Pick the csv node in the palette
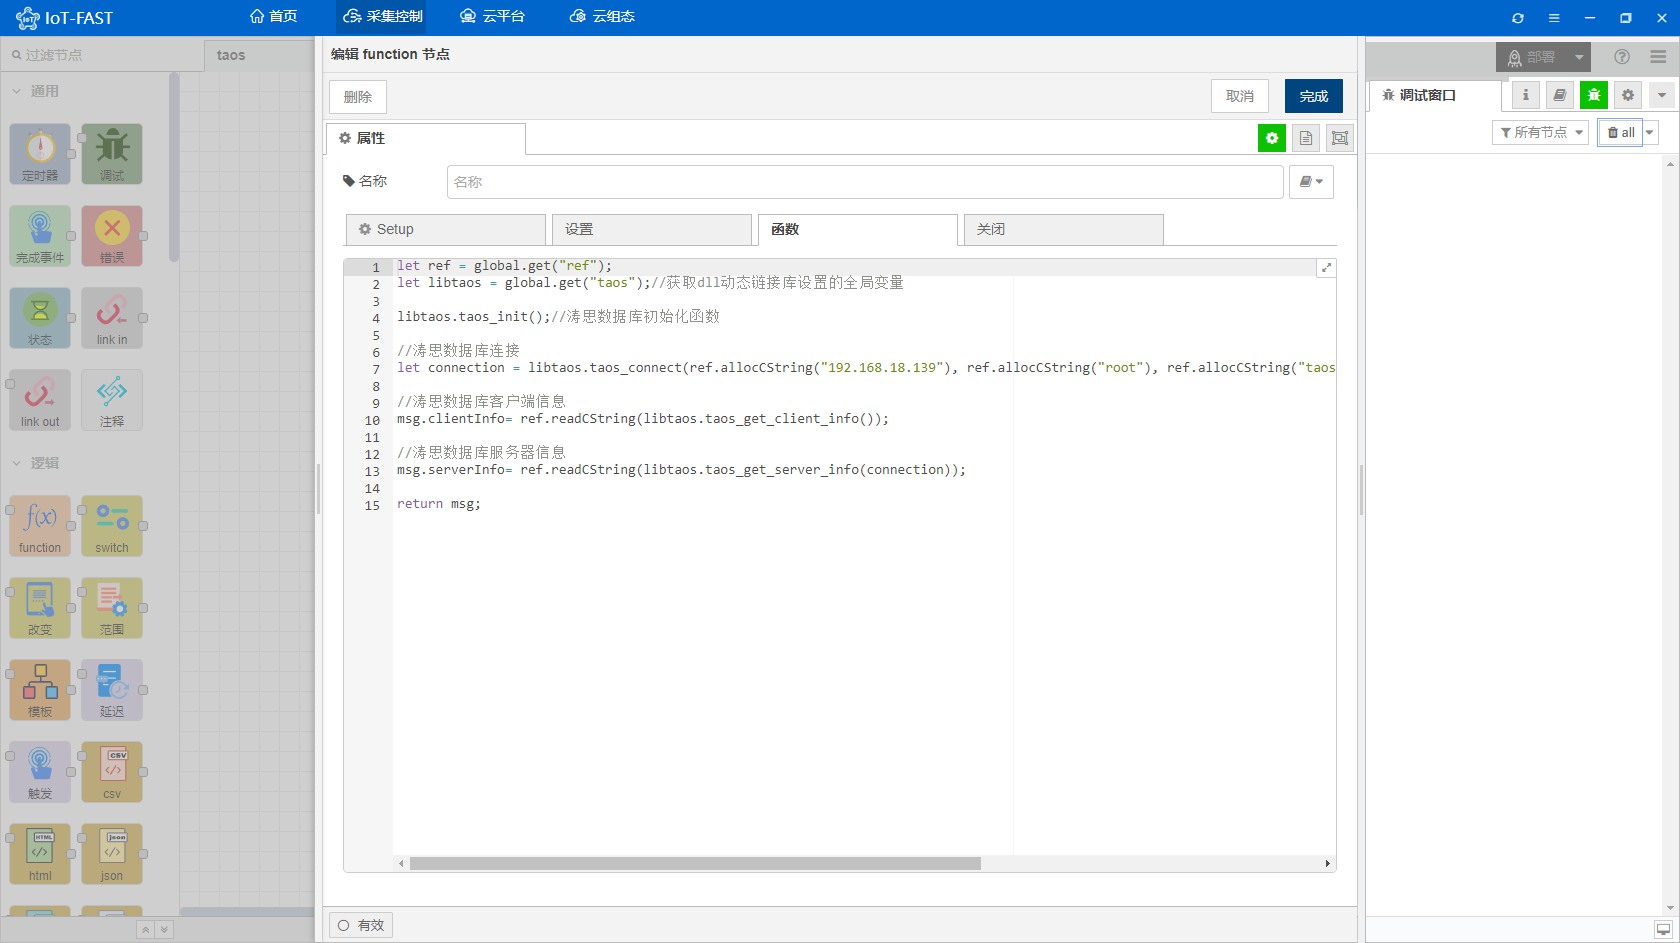Image resolution: width=1680 pixels, height=943 pixels. (x=112, y=772)
